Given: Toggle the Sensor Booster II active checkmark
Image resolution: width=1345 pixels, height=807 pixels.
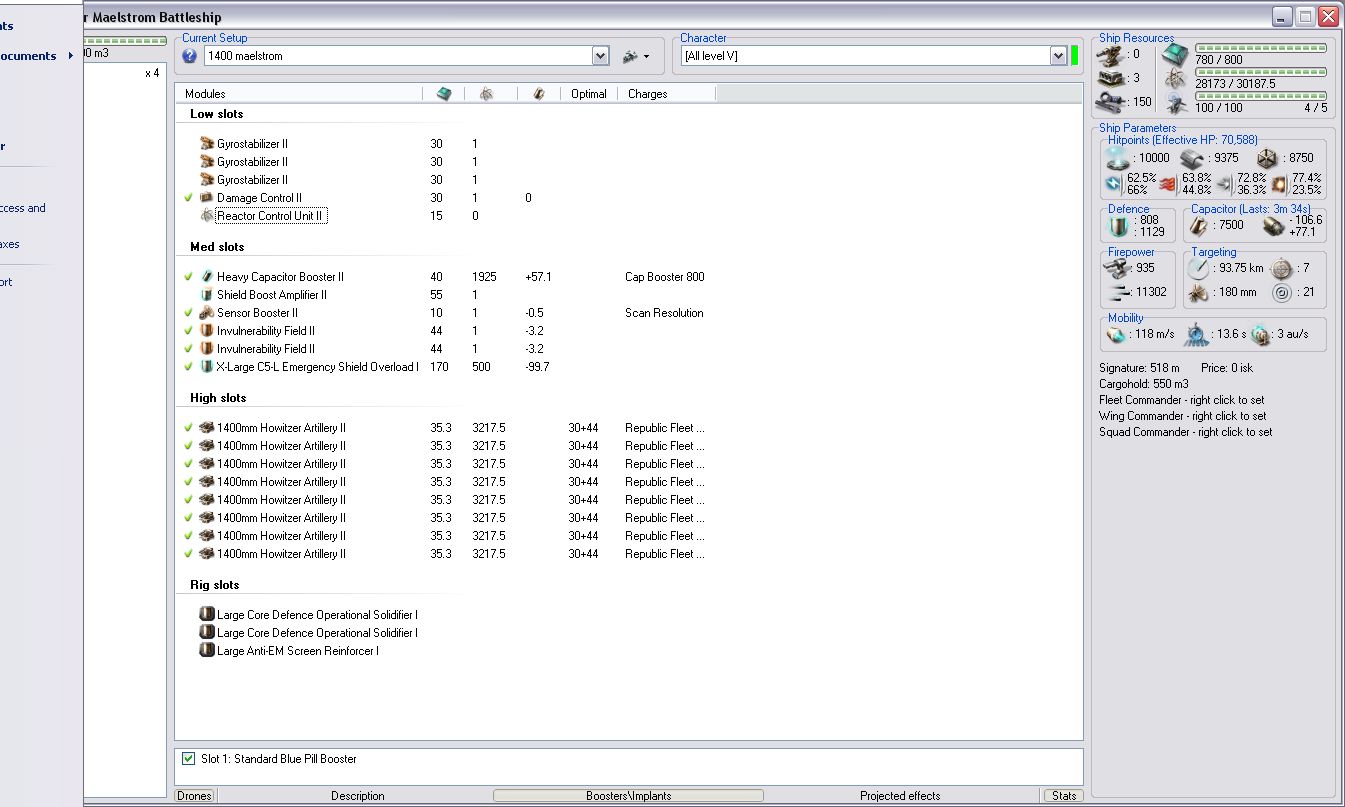Looking at the screenshot, I should pyautogui.click(x=189, y=313).
